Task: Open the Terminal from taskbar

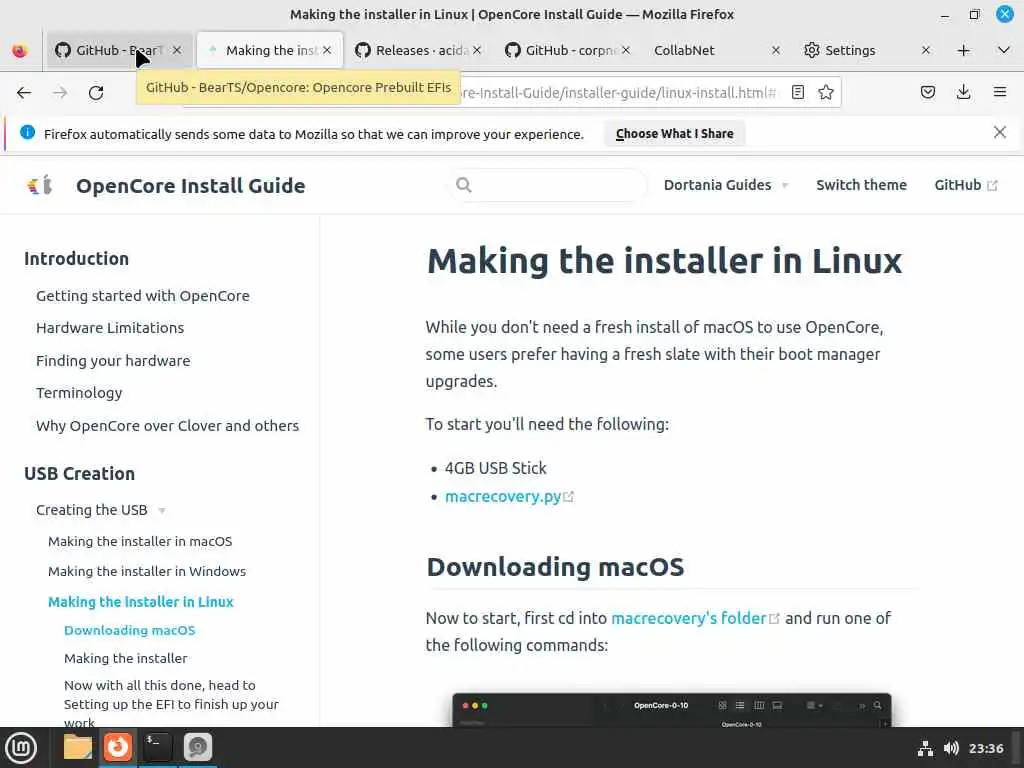Action: pyautogui.click(x=157, y=747)
